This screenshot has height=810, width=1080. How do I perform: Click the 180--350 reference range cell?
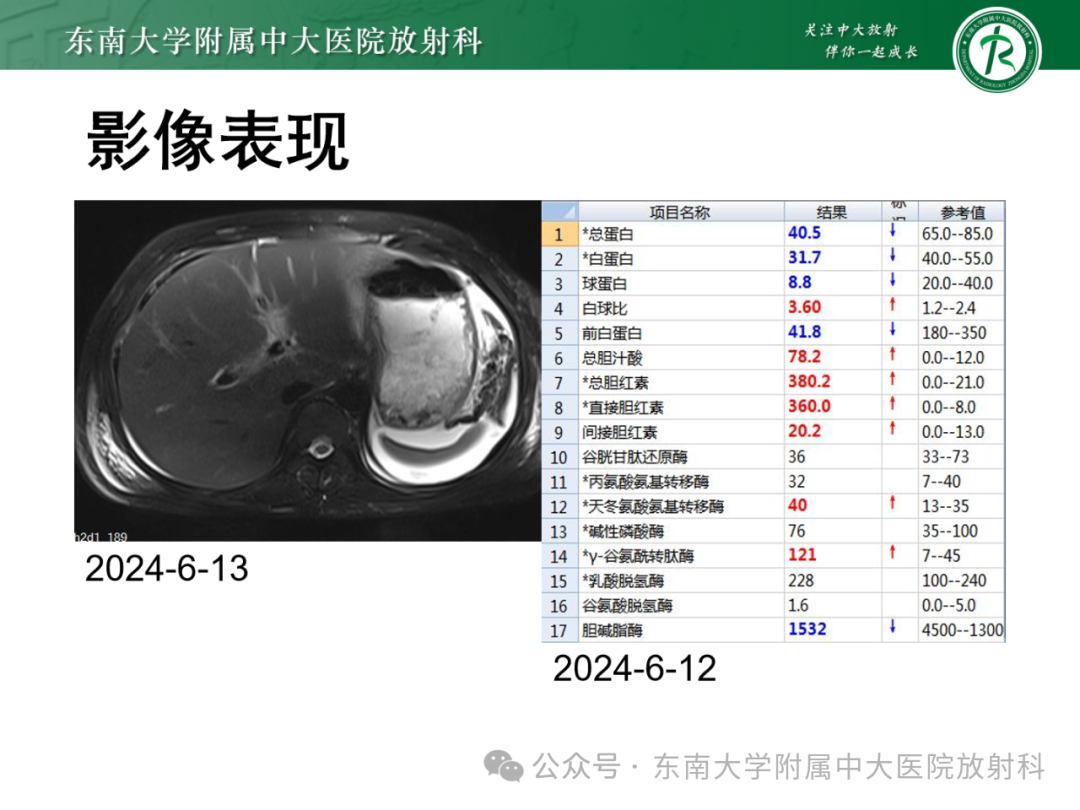[x=962, y=333]
